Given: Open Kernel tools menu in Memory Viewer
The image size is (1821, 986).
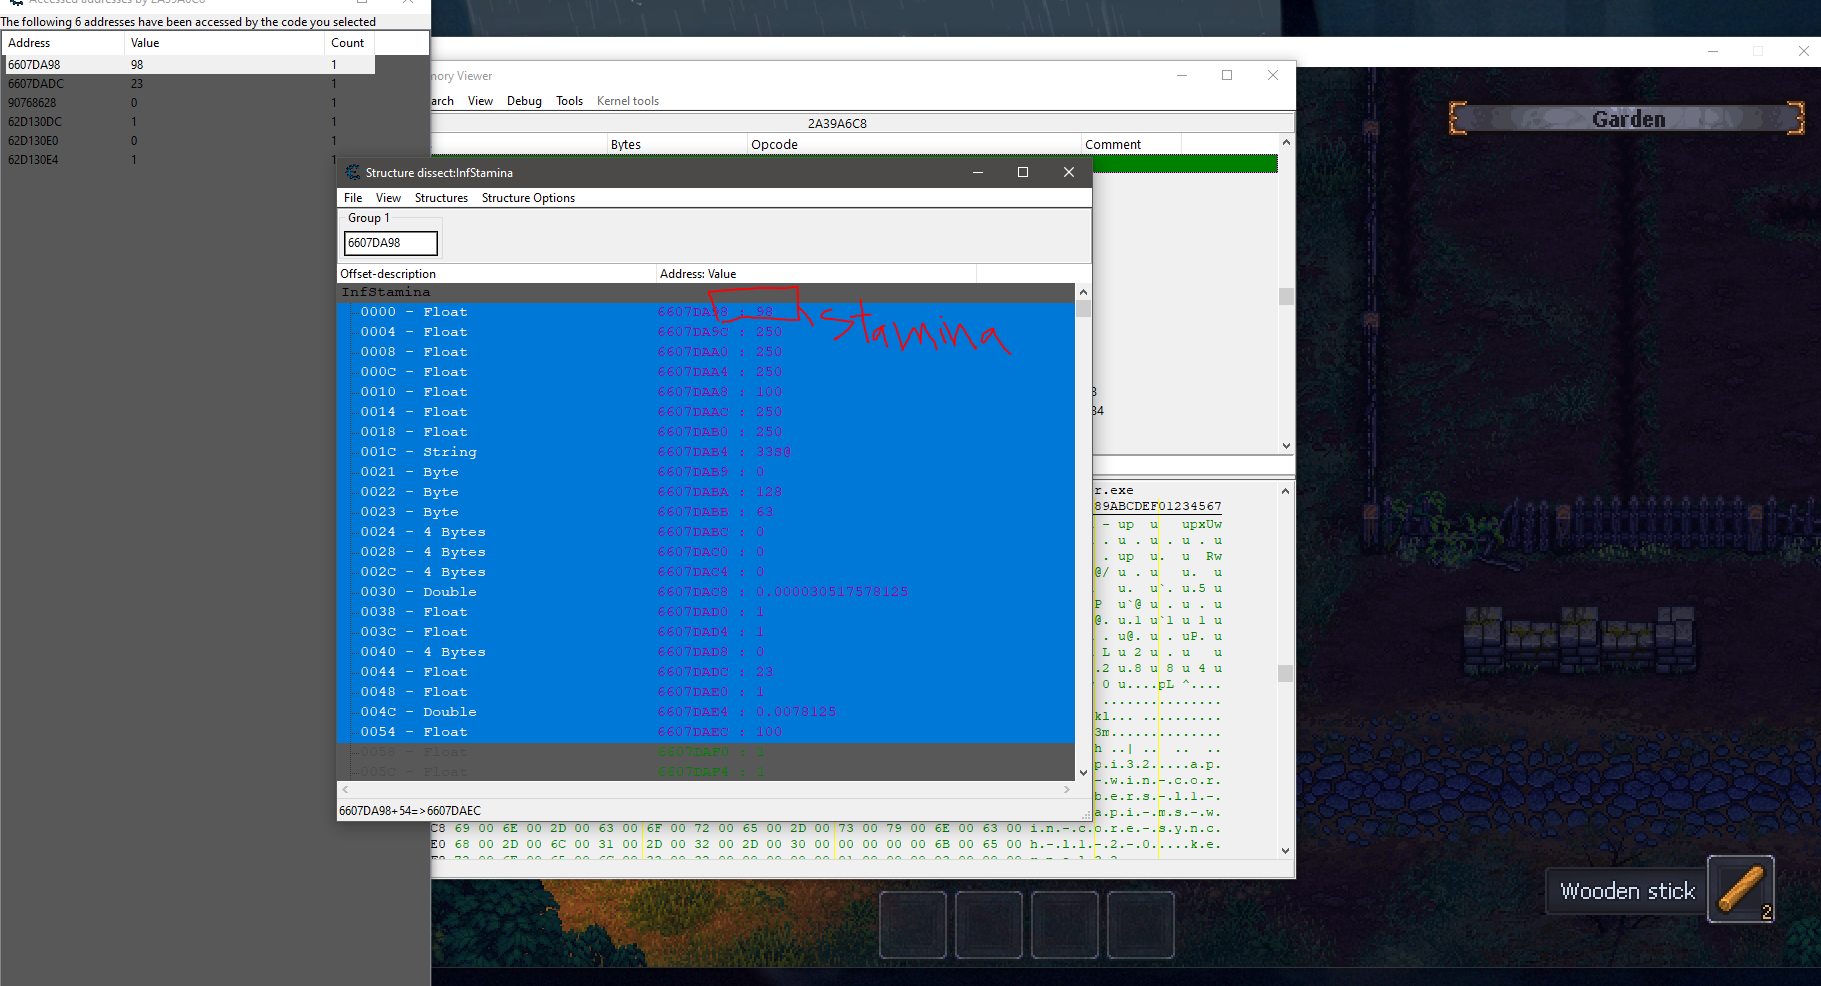Looking at the screenshot, I should point(627,101).
